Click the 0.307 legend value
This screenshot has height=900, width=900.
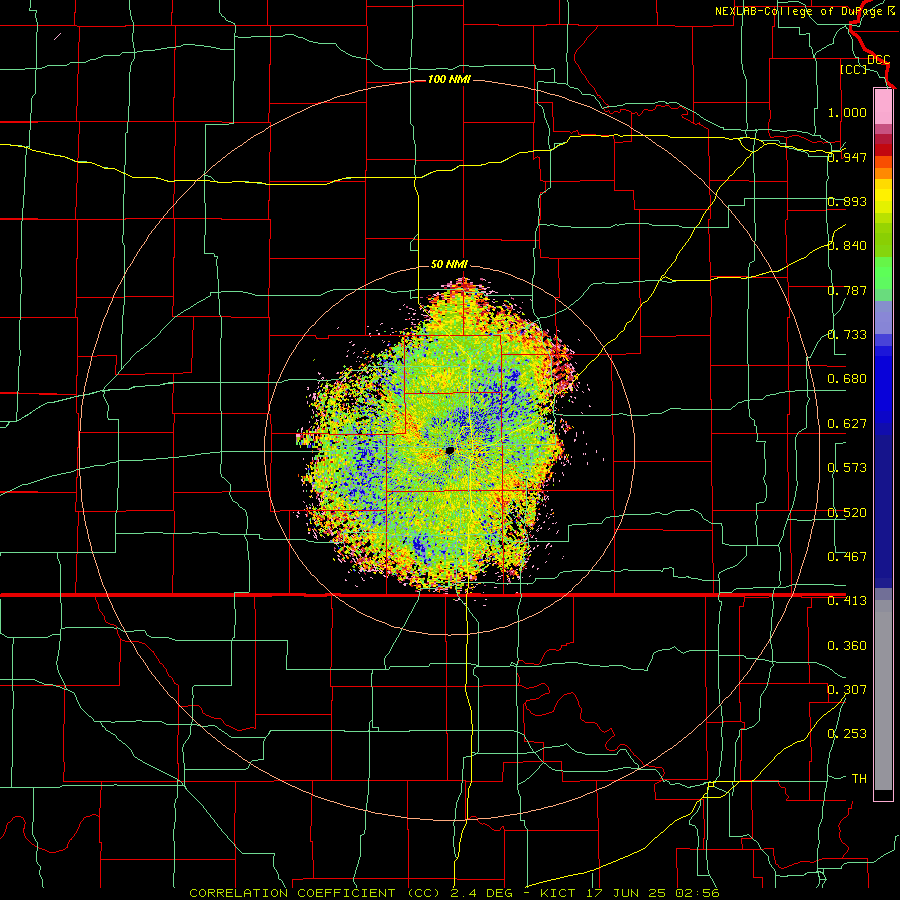pos(847,690)
